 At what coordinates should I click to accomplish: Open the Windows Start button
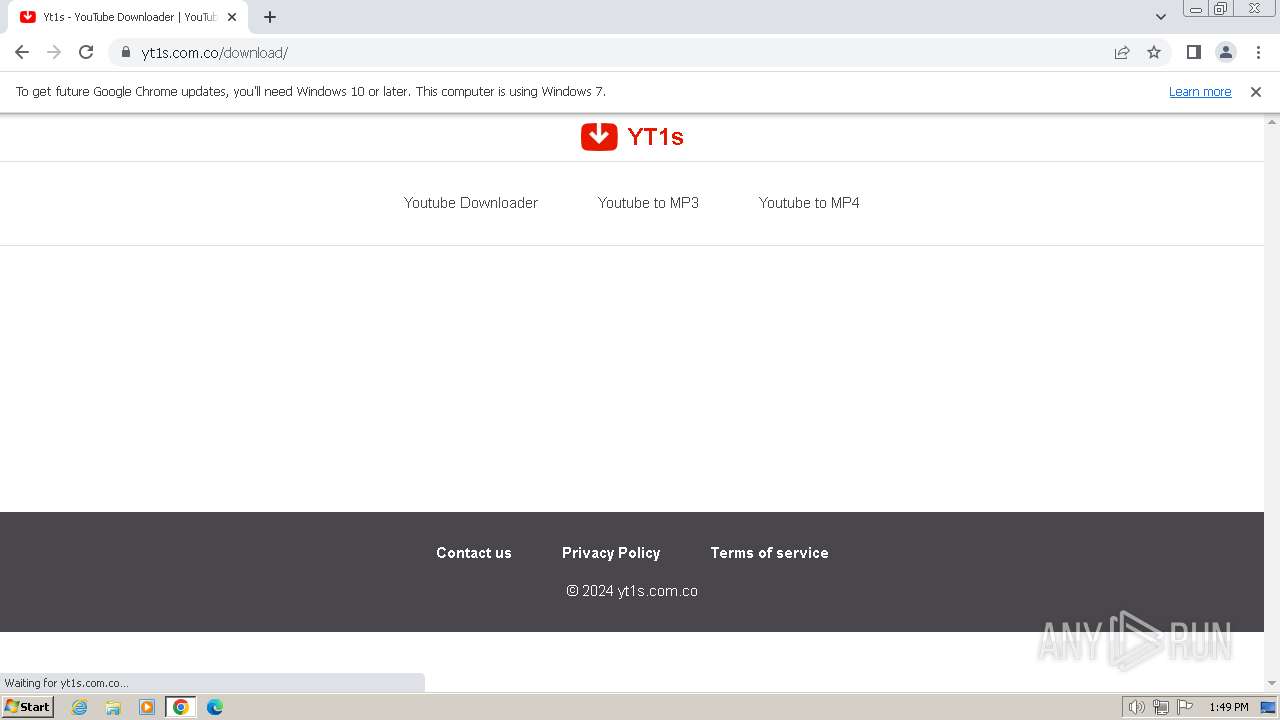(x=28, y=707)
